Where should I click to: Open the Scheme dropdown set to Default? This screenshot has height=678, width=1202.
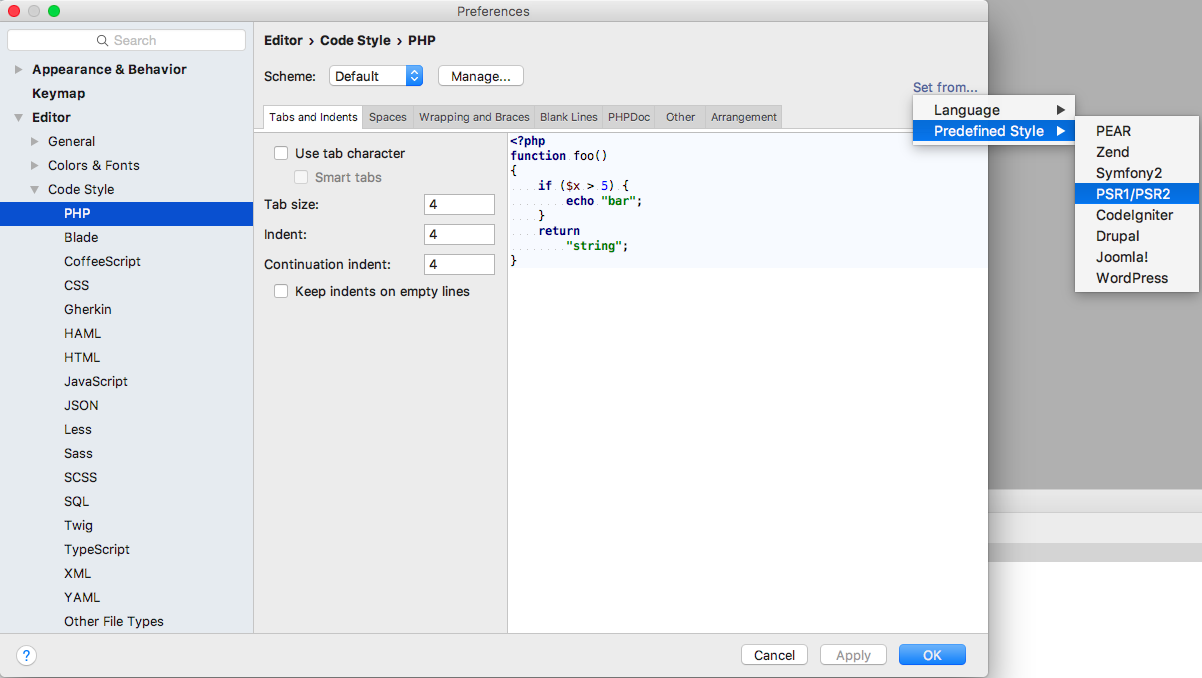pyautogui.click(x=375, y=75)
